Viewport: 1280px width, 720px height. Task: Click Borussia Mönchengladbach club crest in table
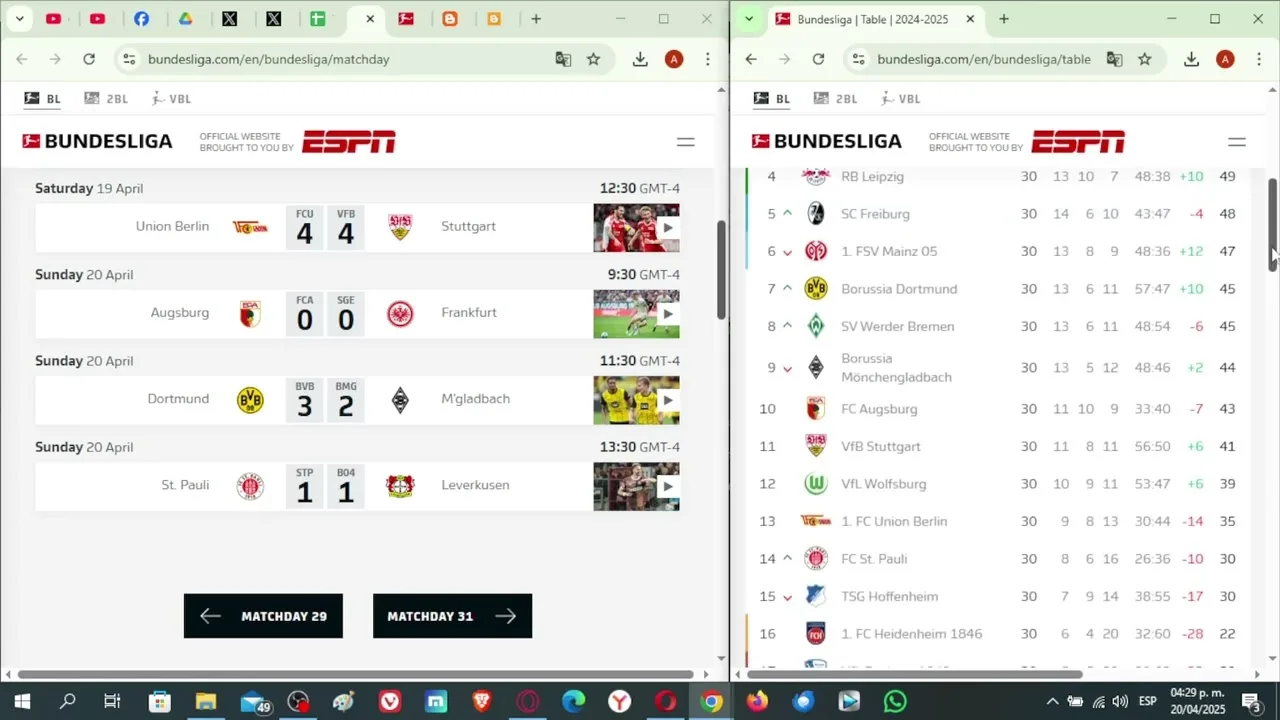click(816, 367)
